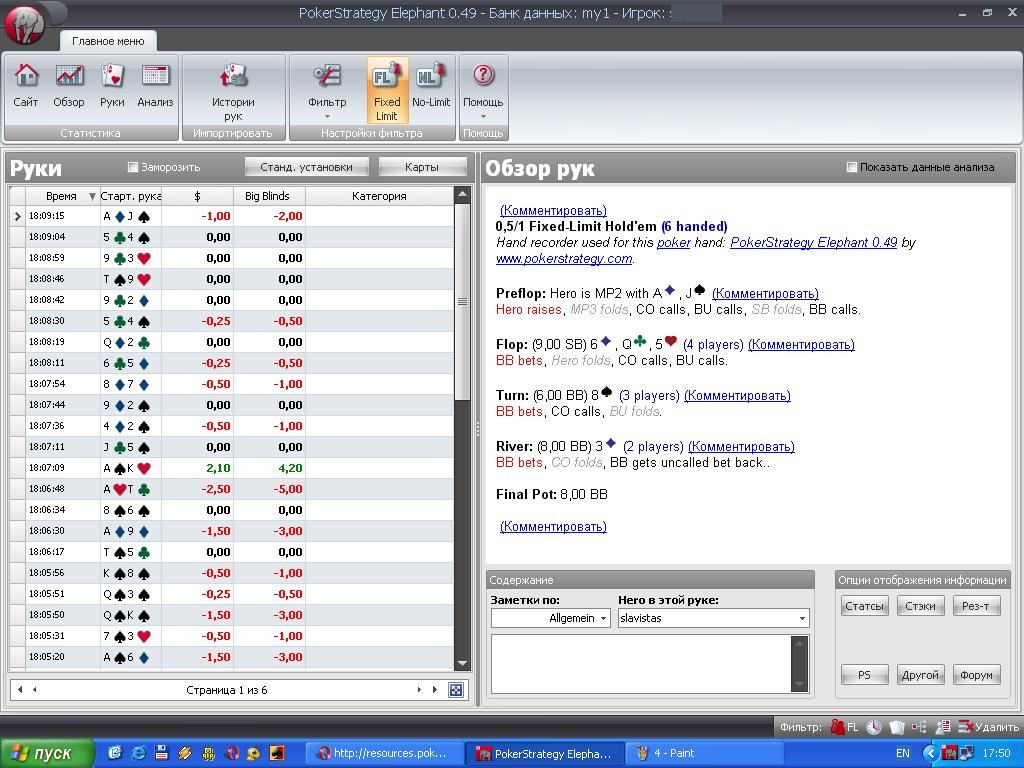Click the Станд. установки button
The image size is (1024, 768).
[x=306, y=167]
